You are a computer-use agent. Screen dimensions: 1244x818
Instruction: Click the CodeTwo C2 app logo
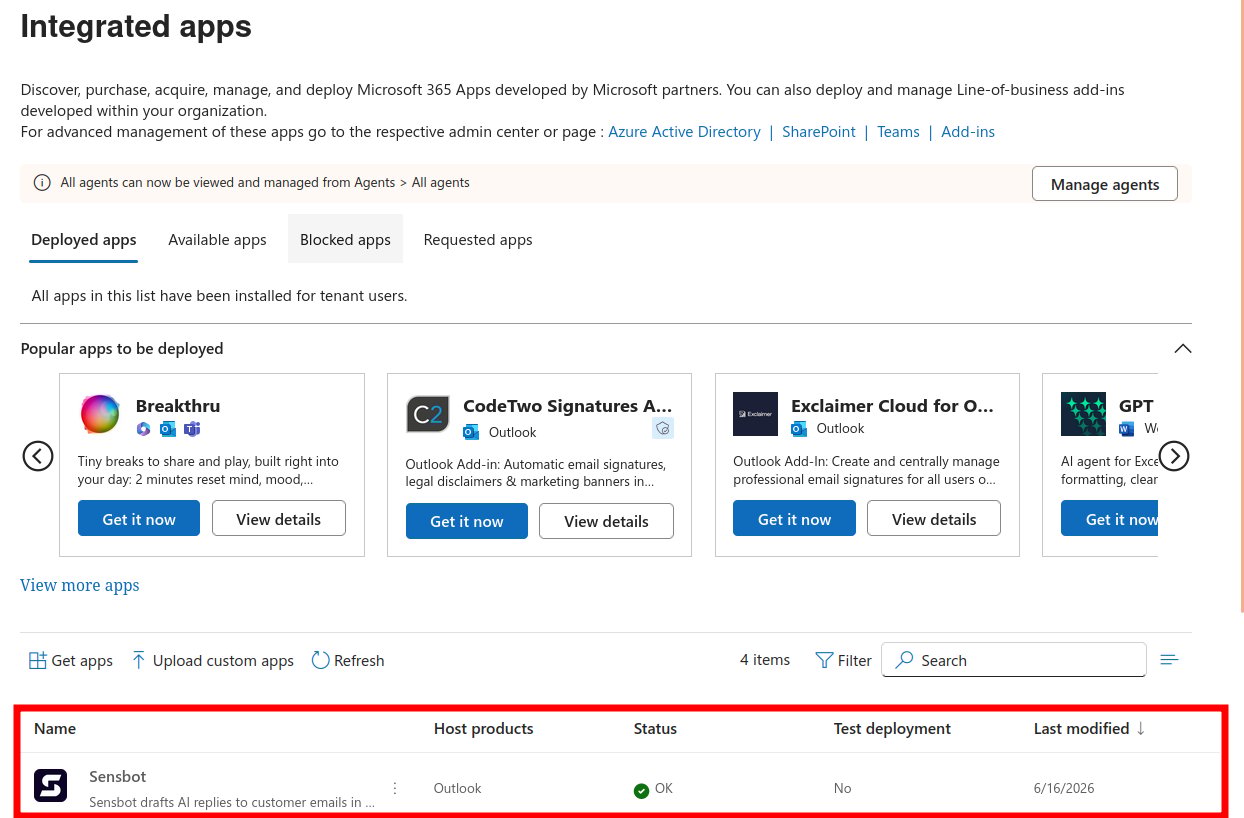(x=428, y=414)
